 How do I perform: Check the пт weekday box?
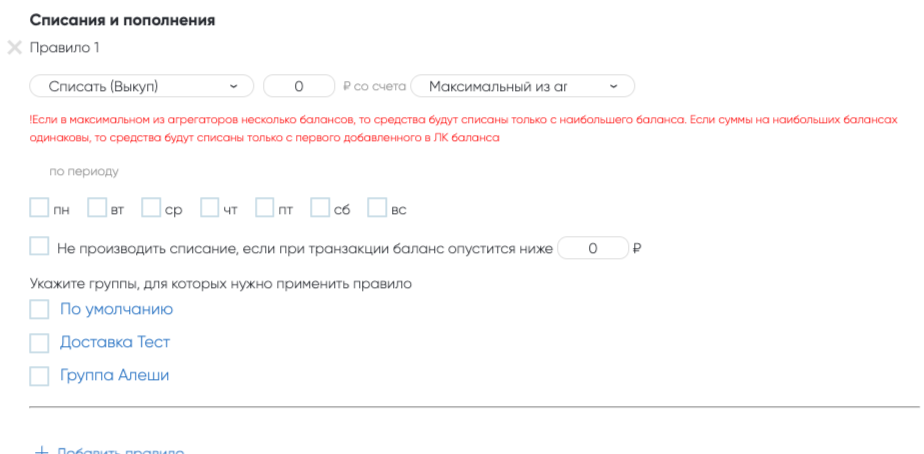click(265, 208)
